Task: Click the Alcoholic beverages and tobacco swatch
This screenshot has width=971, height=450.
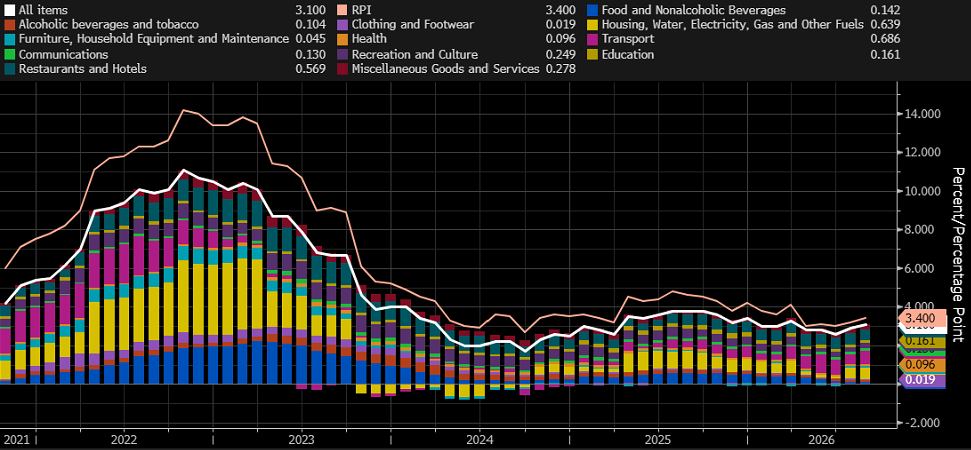Action: [9, 25]
